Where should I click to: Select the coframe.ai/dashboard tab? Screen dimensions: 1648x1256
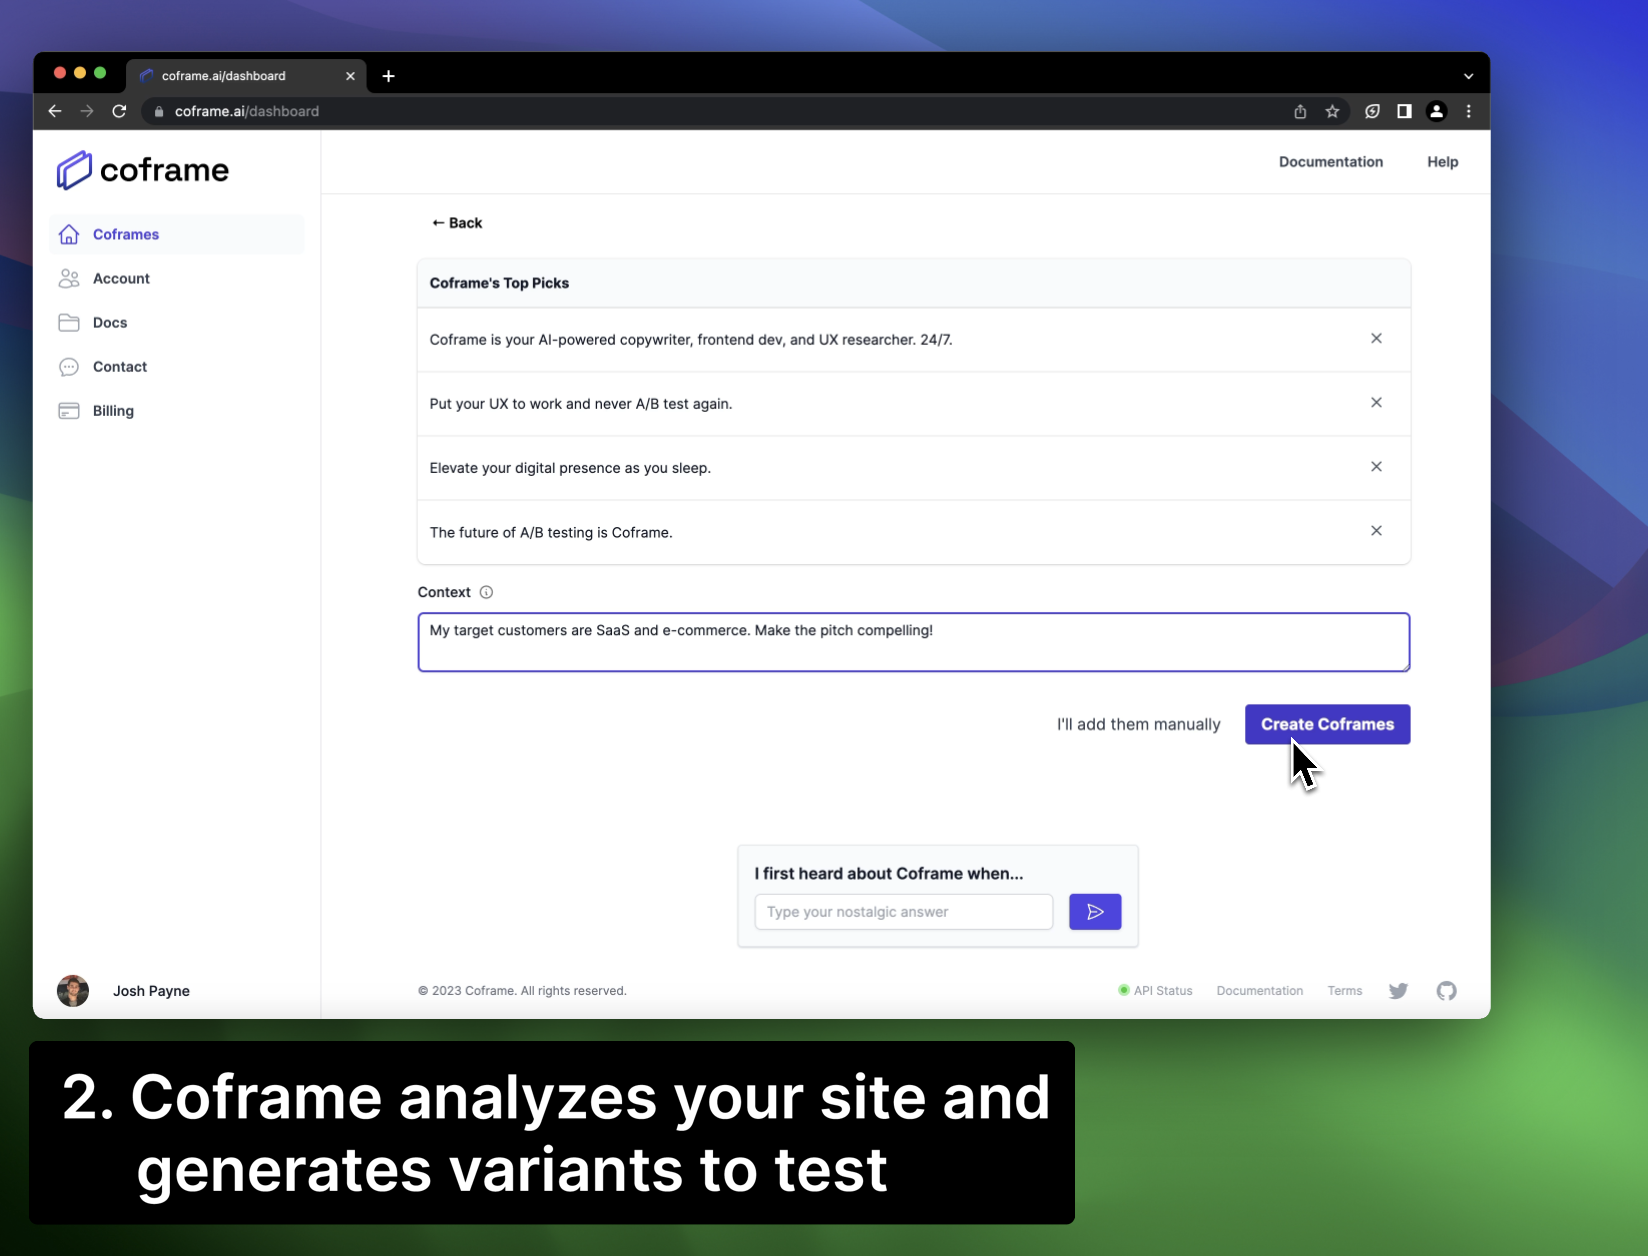coord(246,76)
